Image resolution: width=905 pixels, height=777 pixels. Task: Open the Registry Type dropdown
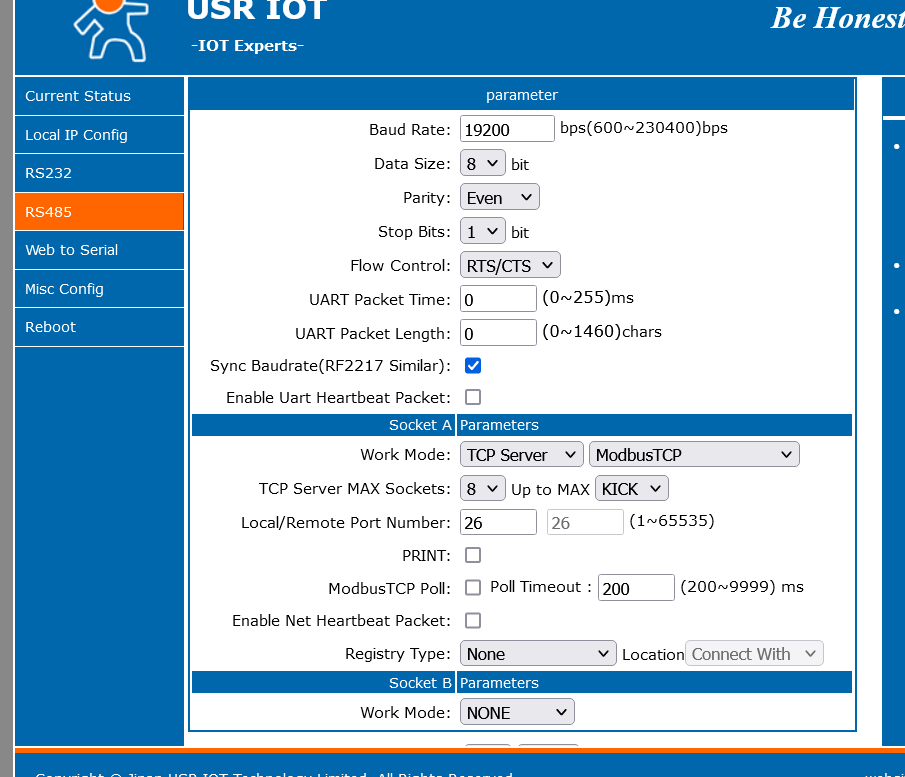[538, 654]
